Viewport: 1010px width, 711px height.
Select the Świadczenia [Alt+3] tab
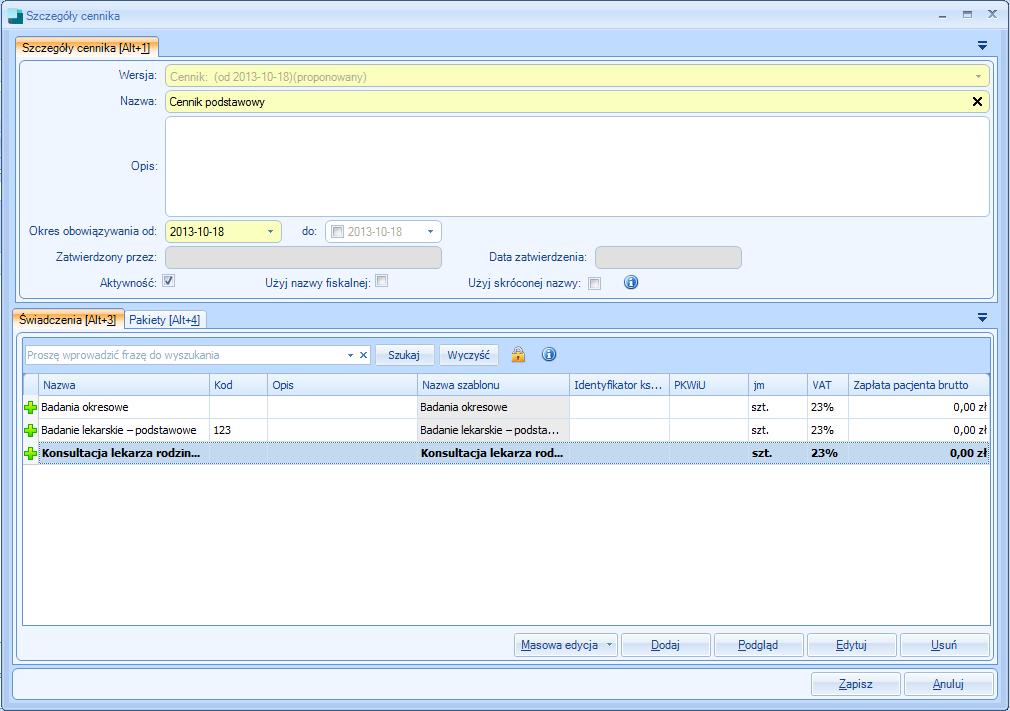pos(68,319)
